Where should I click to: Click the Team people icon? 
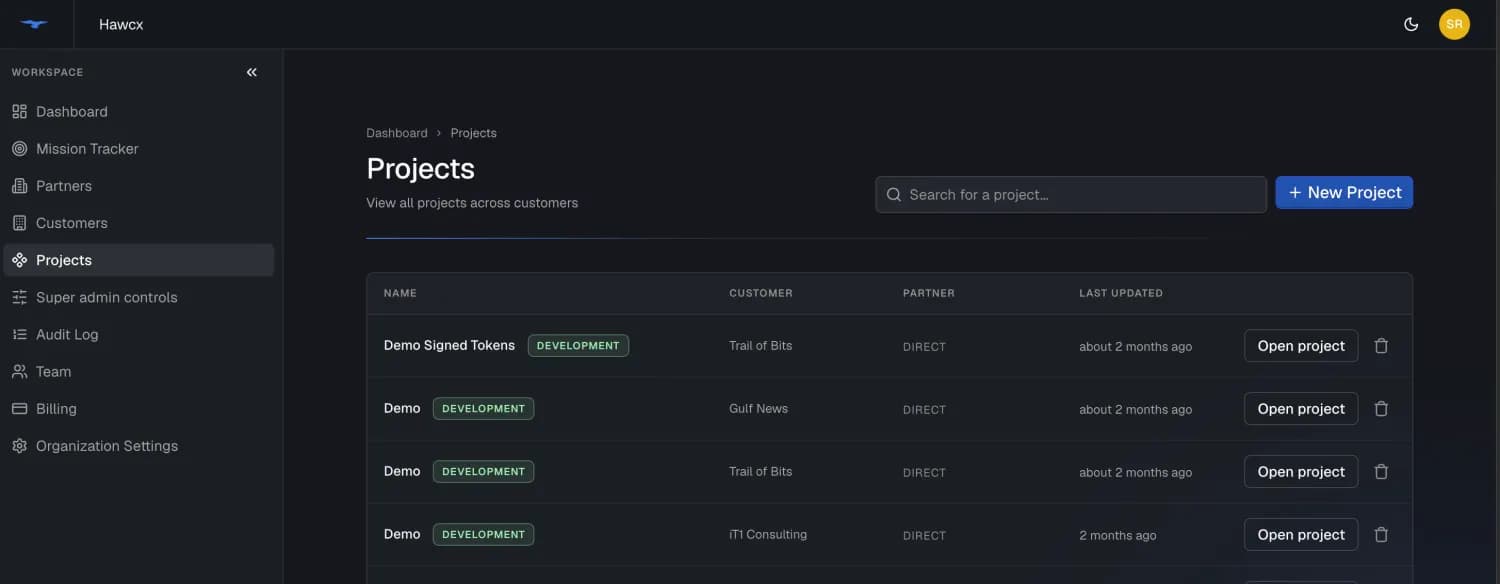19,371
